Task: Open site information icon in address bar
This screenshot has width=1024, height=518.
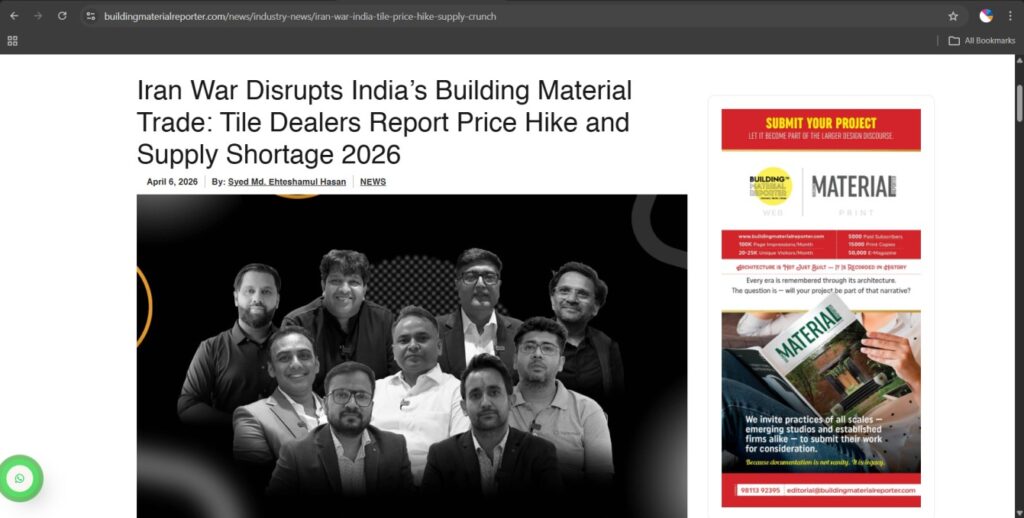Action: pyautogui.click(x=91, y=16)
